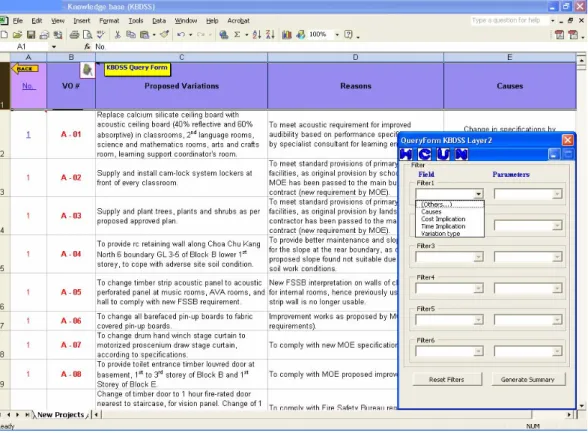Open Print Preview from the toolbar

(87, 35)
